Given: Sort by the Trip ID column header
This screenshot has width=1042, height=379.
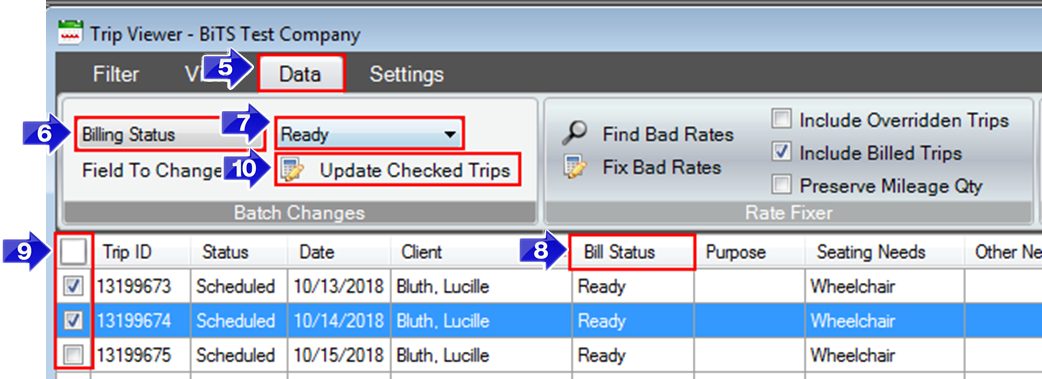Looking at the screenshot, I should [141, 252].
